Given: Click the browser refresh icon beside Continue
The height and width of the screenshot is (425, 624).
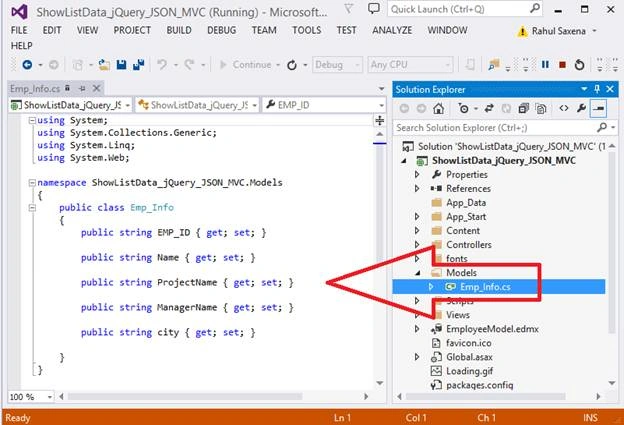Looking at the screenshot, I should pos(292,65).
